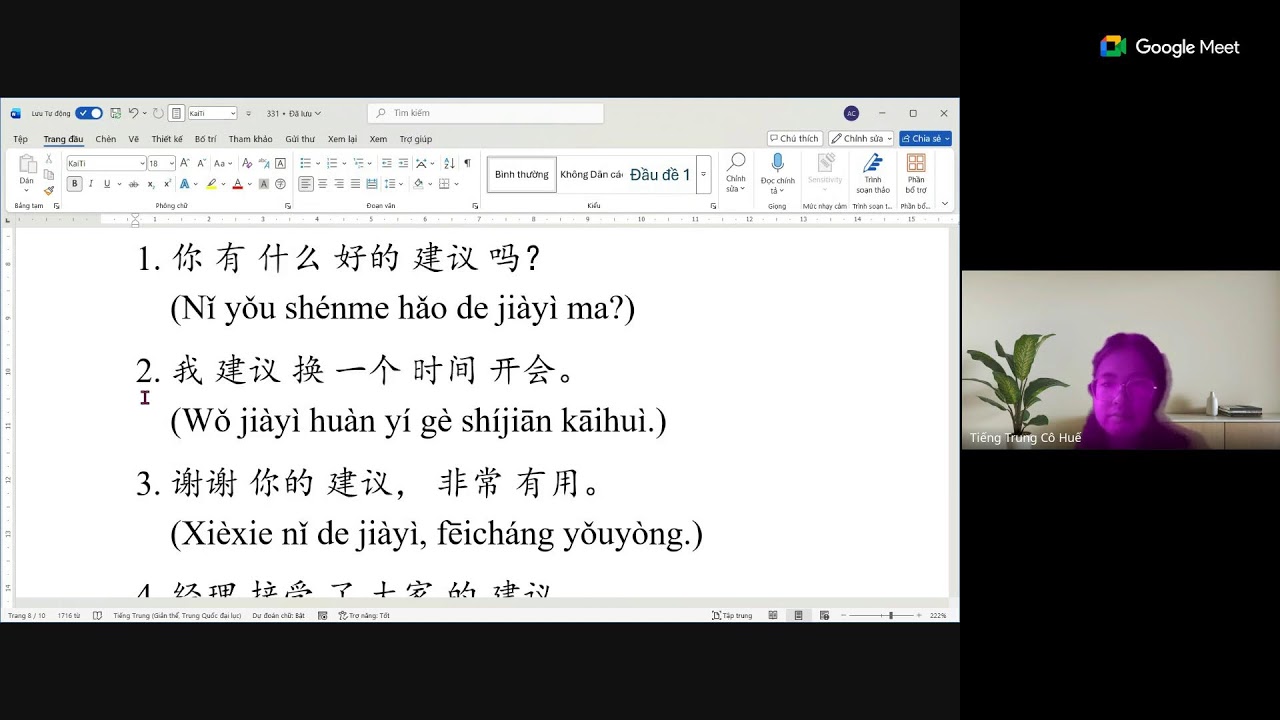Switch to the Xem lại (Review) tab
This screenshot has width=1280, height=720.
(342, 139)
